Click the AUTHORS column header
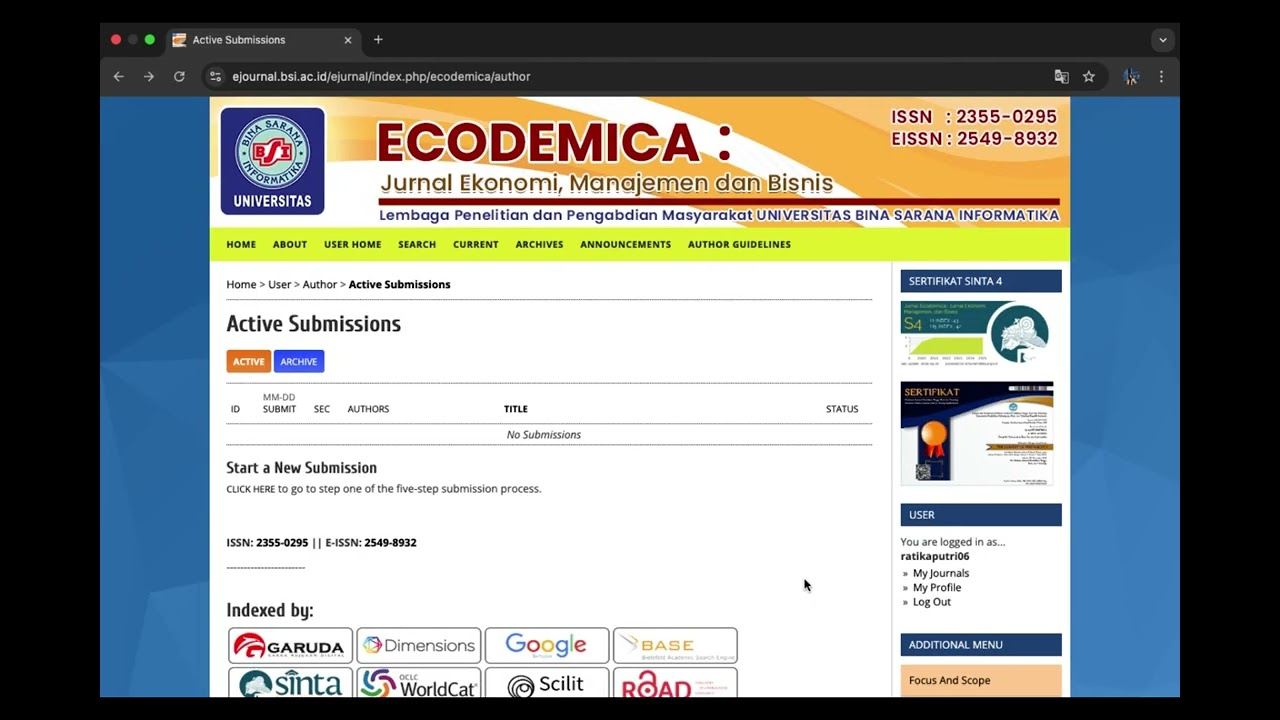 [x=368, y=409]
